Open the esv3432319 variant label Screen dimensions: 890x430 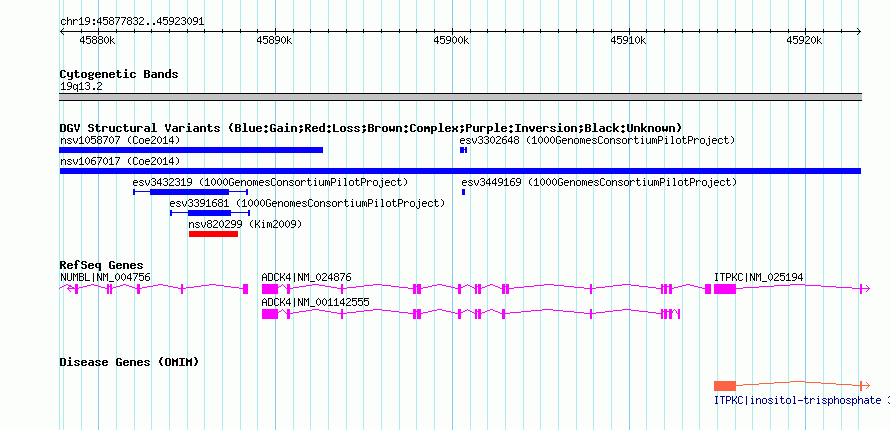tap(270, 182)
